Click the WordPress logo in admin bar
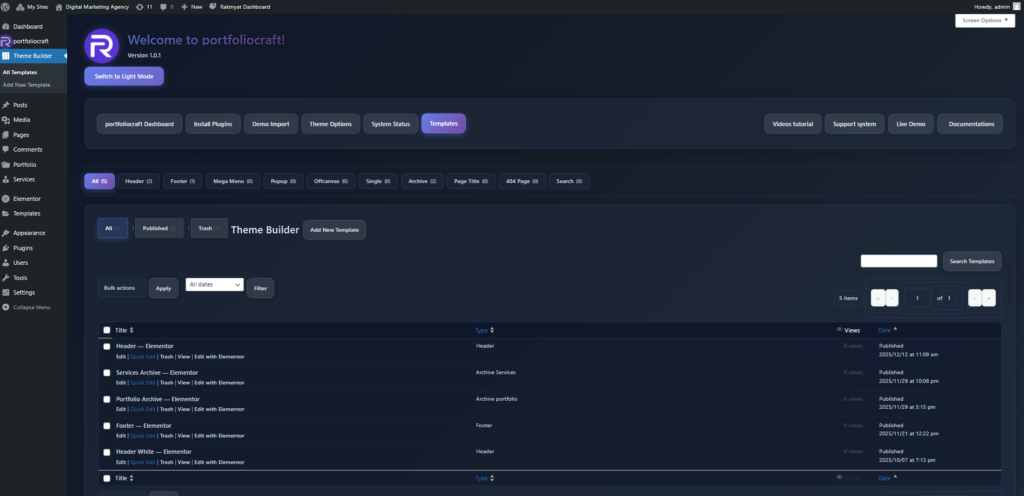Image resolution: width=1024 pixels, height=496 pixels. pos(6,6)
